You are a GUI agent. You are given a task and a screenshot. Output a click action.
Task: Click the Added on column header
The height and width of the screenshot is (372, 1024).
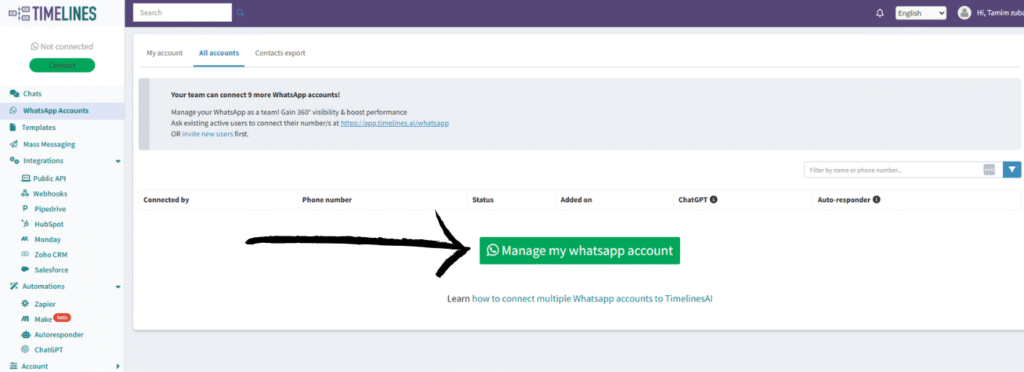click(x=577, y=200)
